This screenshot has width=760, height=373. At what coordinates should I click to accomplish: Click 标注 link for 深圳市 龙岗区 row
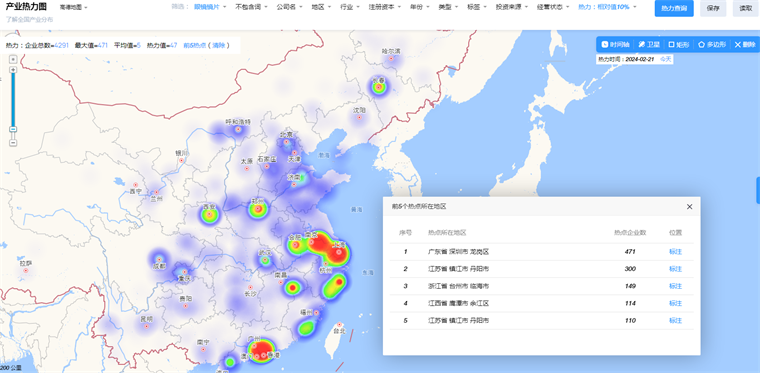675,252
